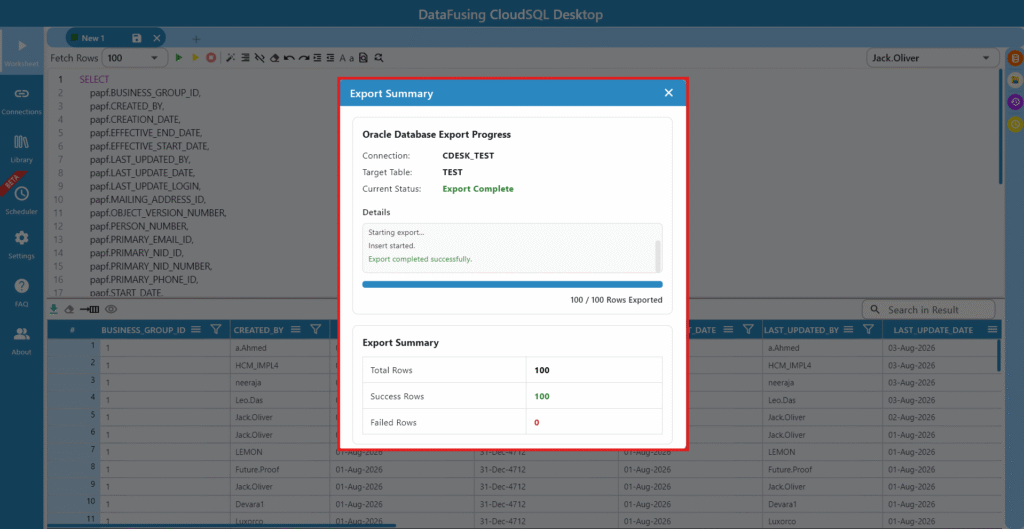The image size is (1024, 529).
Task: Close the New 1 tab
Action: pos(157,39)
